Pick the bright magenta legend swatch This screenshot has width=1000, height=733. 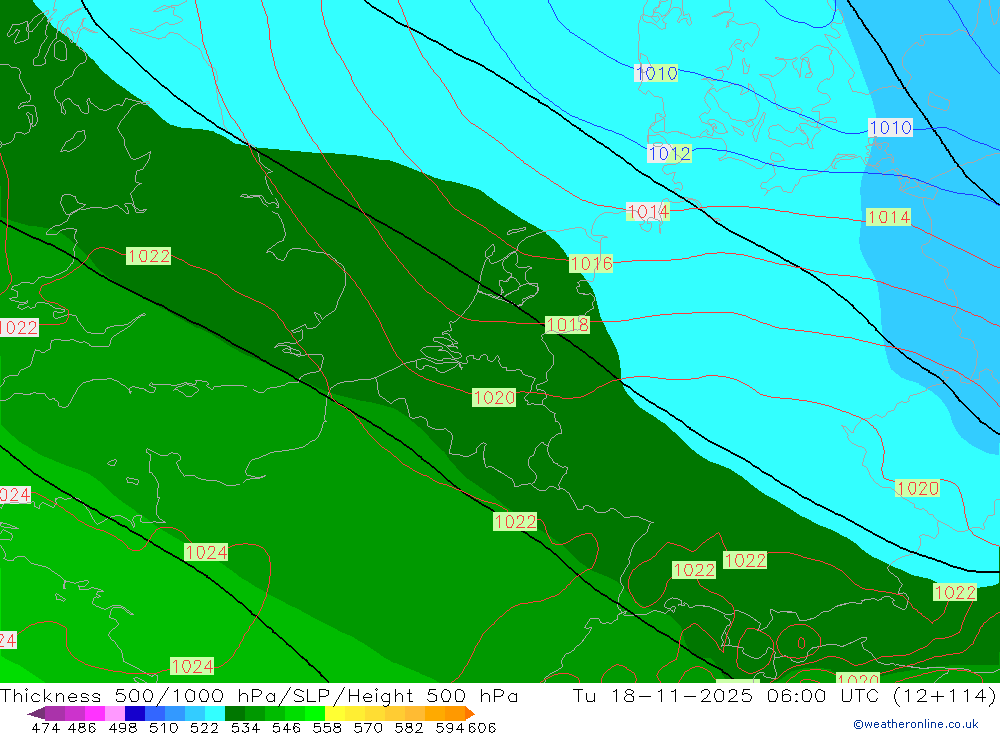[x=94, y=713]
